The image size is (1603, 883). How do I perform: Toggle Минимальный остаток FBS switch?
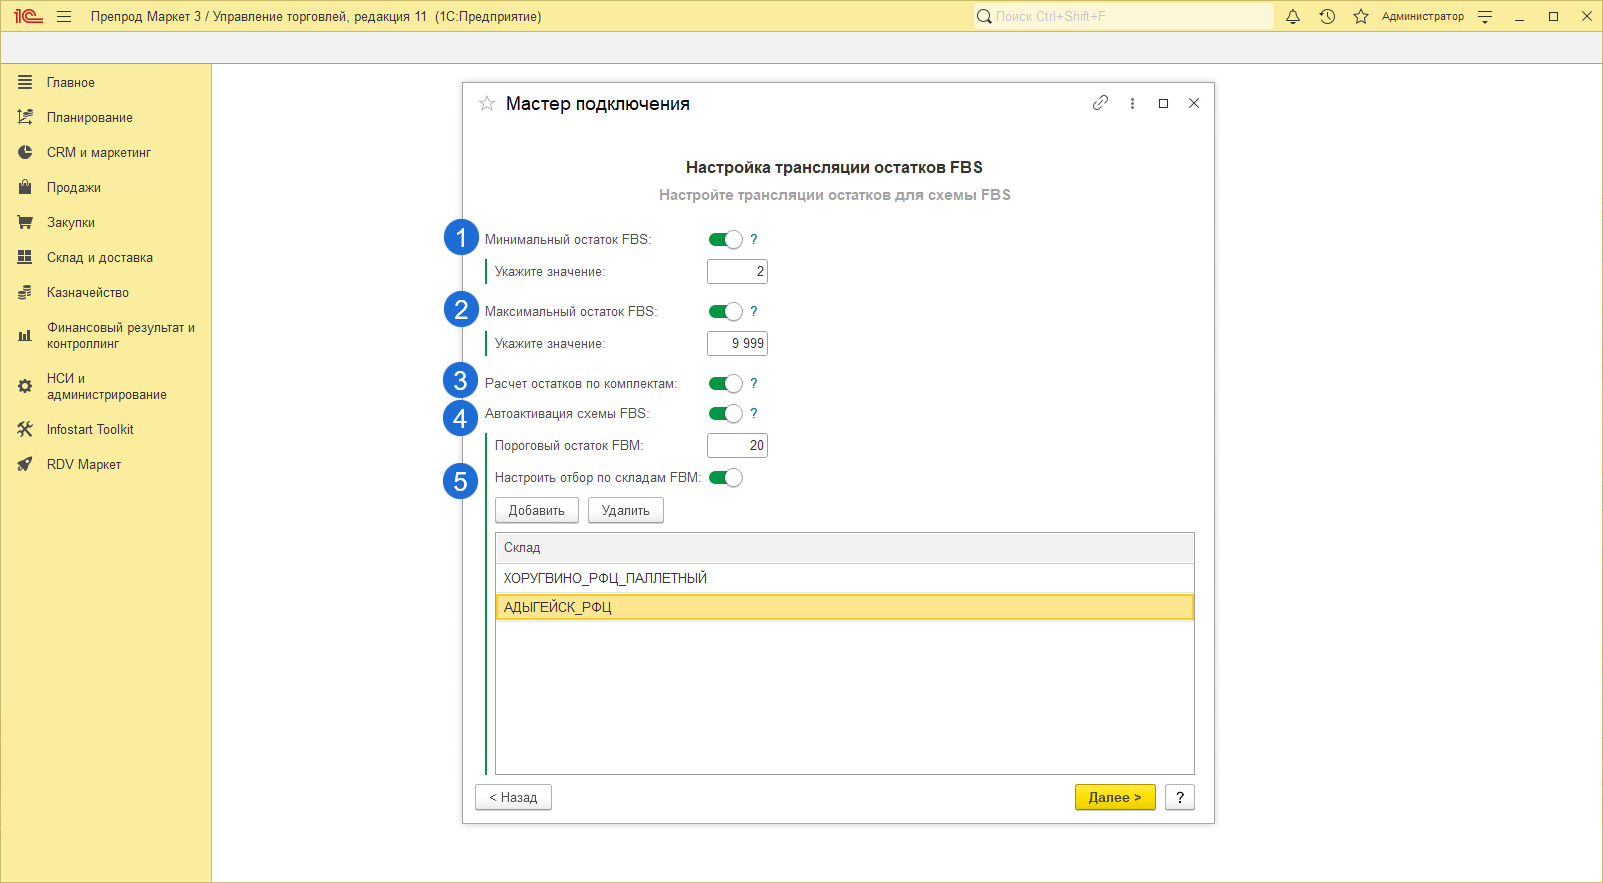coord(726,239)
